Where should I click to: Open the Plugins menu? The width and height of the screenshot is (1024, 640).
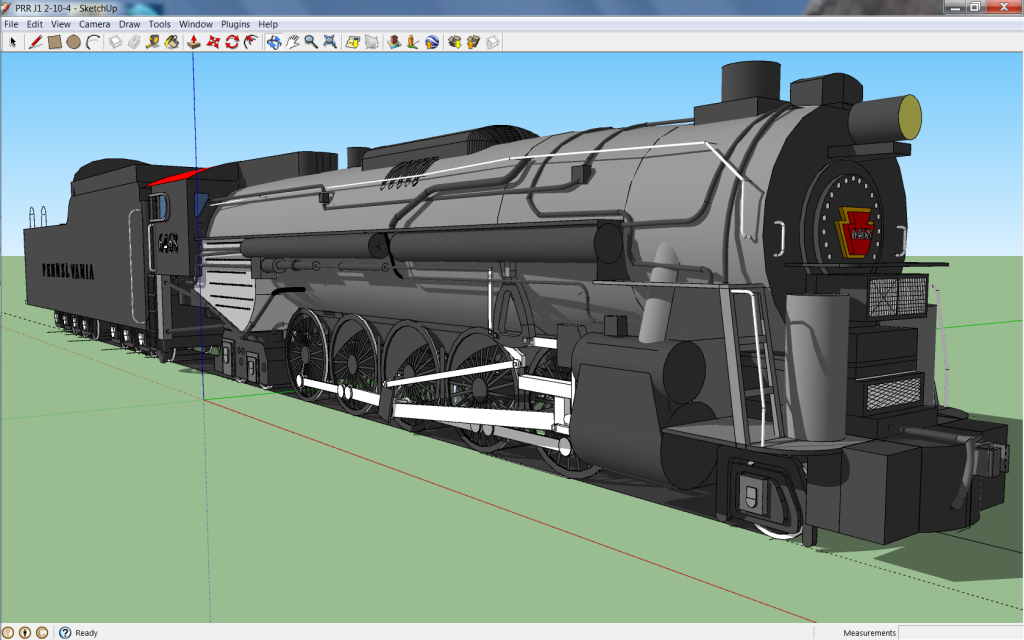[x=235, y=24]
